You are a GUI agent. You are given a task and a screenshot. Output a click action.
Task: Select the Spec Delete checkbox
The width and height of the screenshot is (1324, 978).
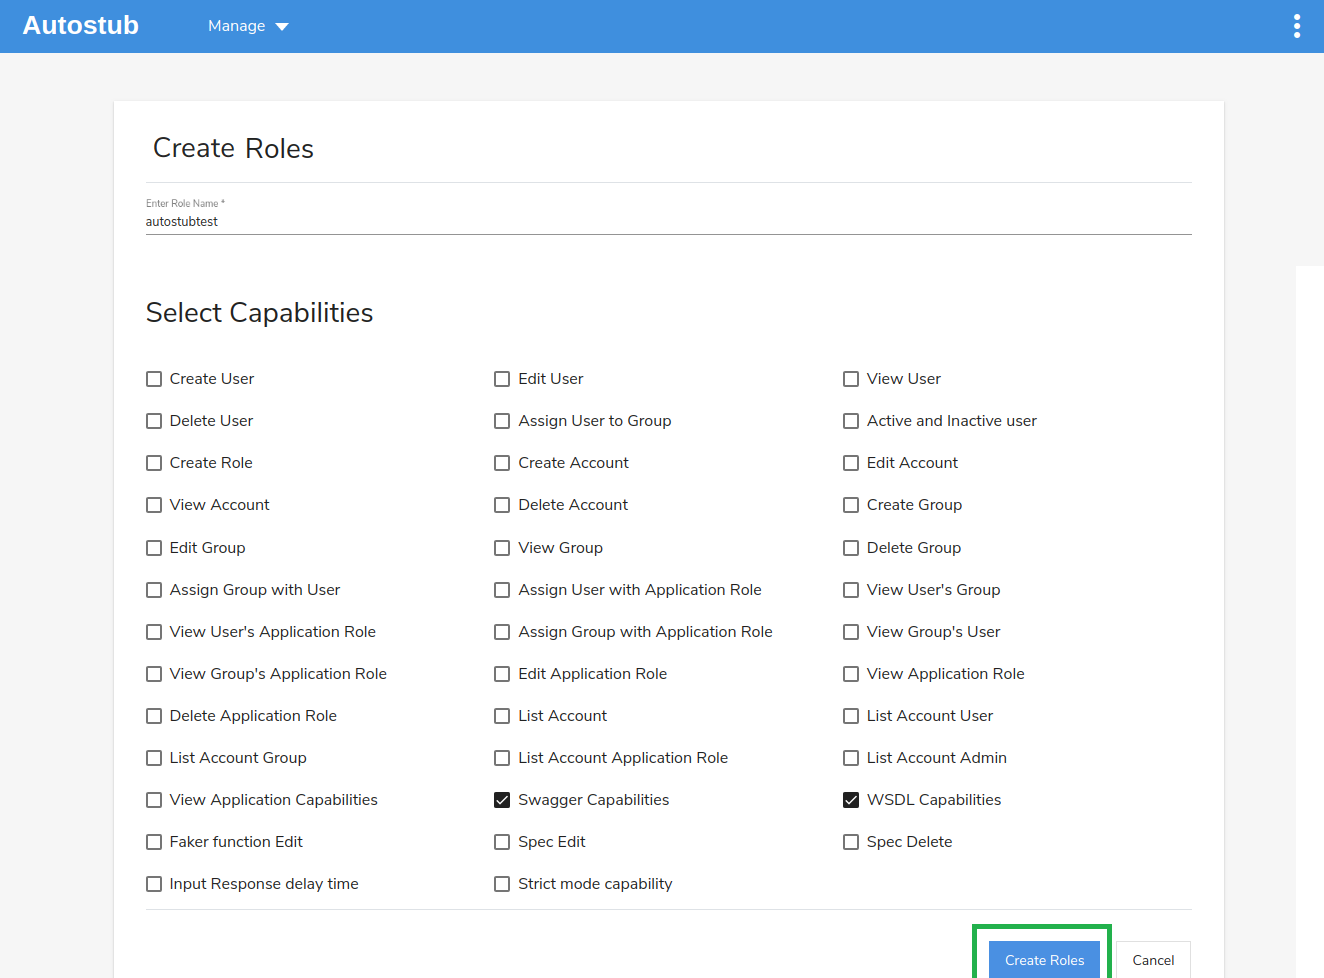point(851,842)
